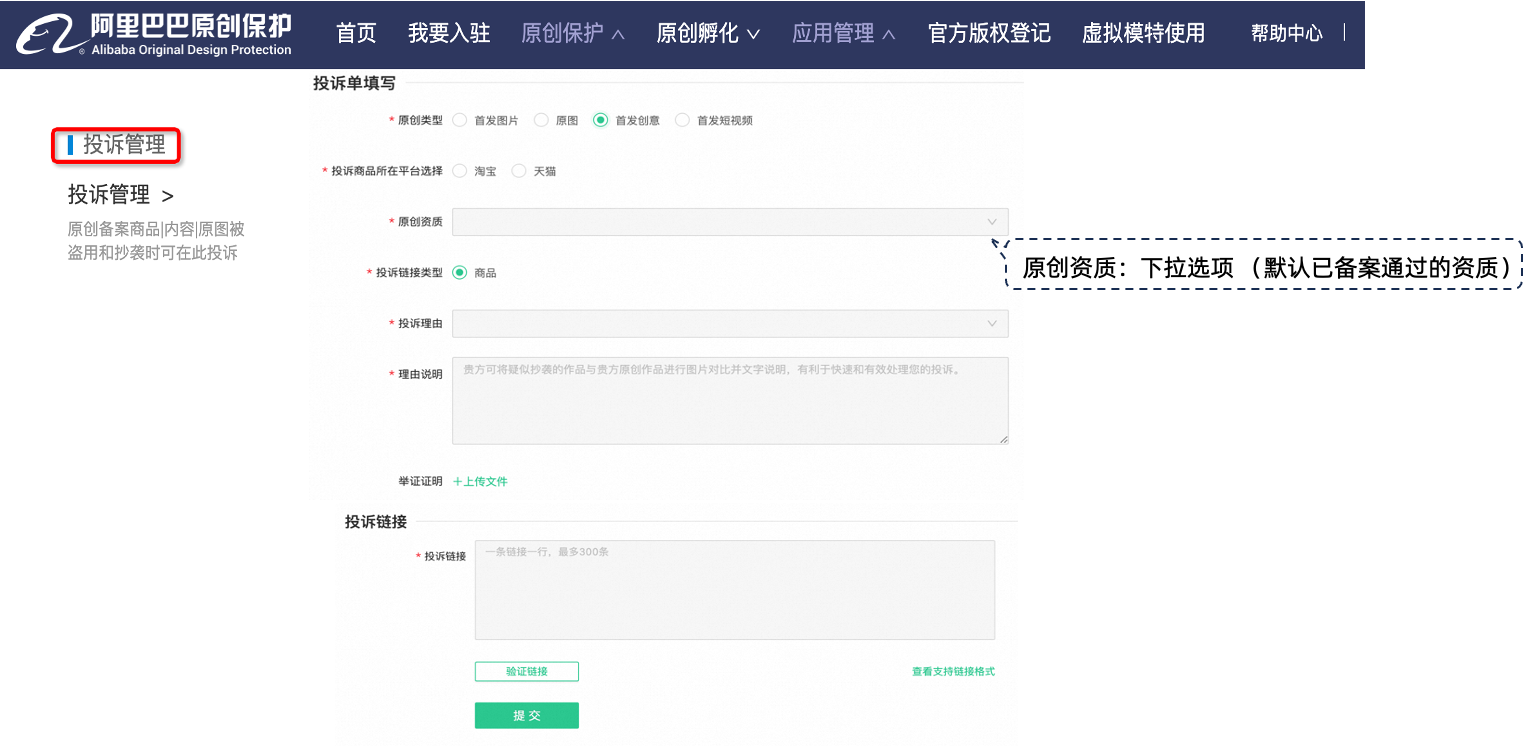1538x746 pixels.
Task: Open the 首页 nav item
Action: [x=356, y=33]
